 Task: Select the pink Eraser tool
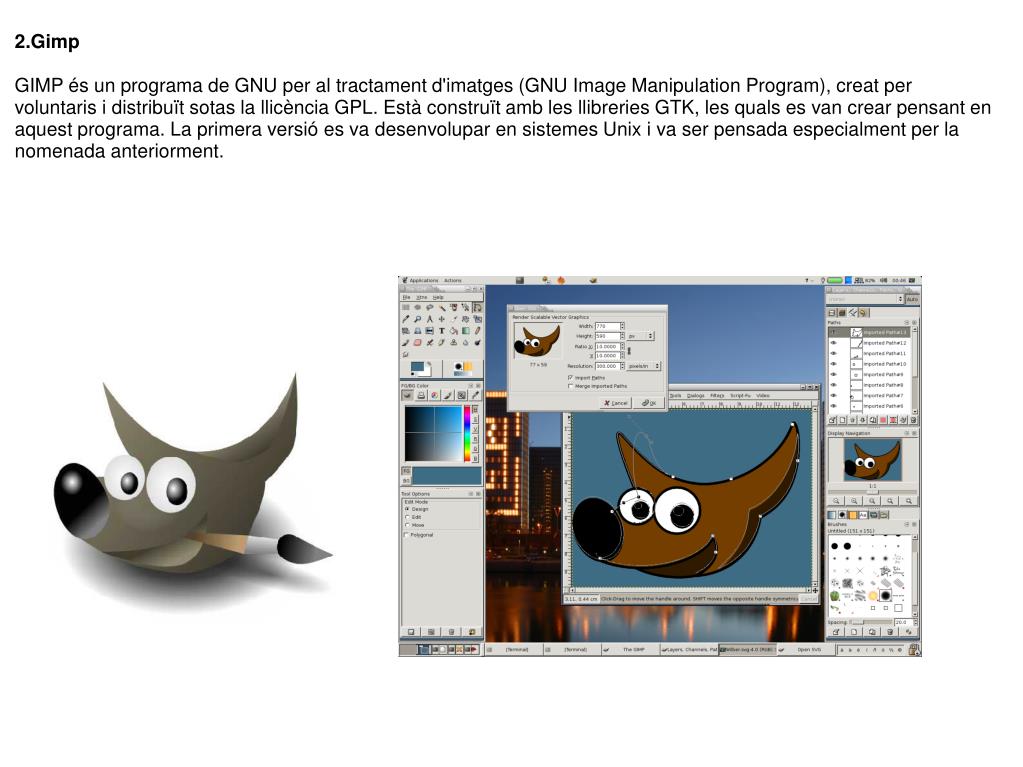pyautogui.click(x=418, y=342)
